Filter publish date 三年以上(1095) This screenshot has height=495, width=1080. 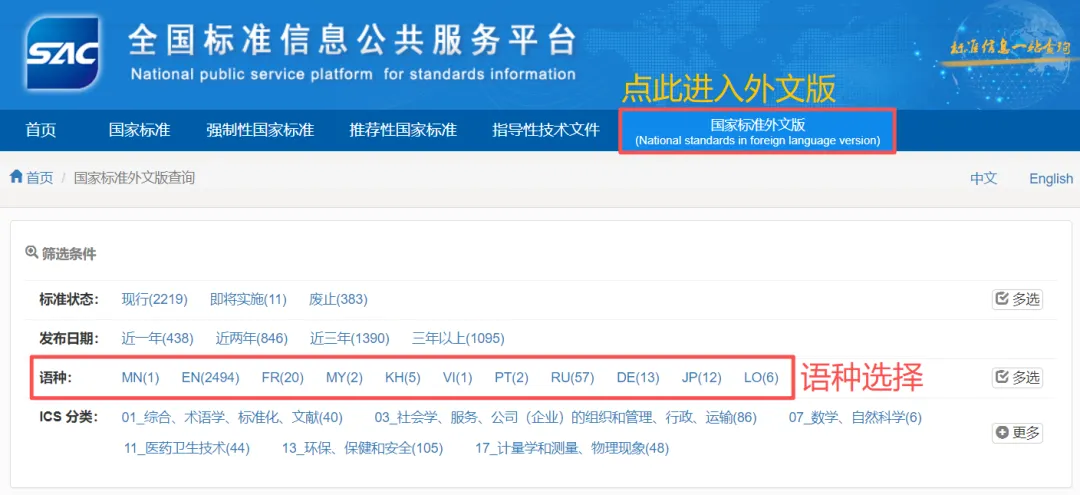click(458, 339)
